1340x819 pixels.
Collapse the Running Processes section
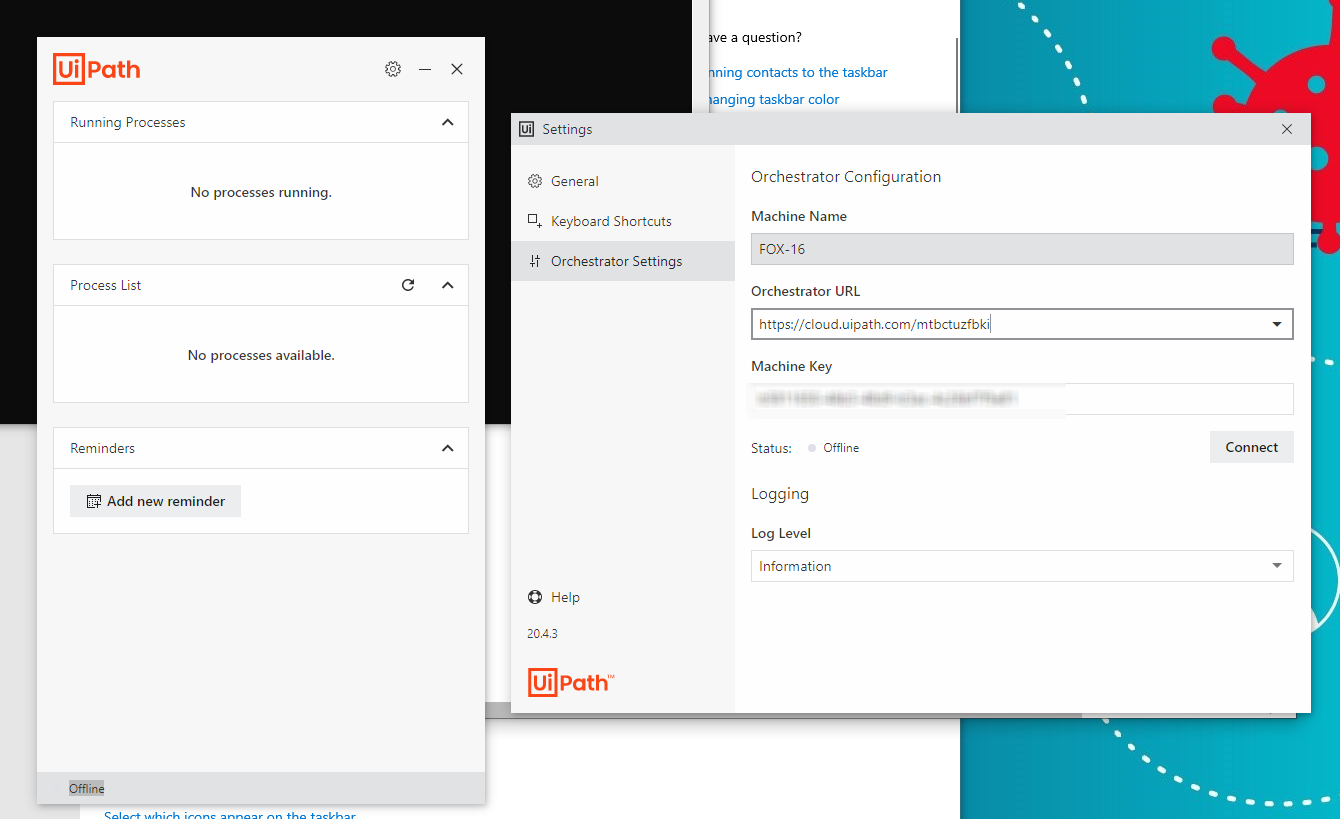(x=447, y=122)
